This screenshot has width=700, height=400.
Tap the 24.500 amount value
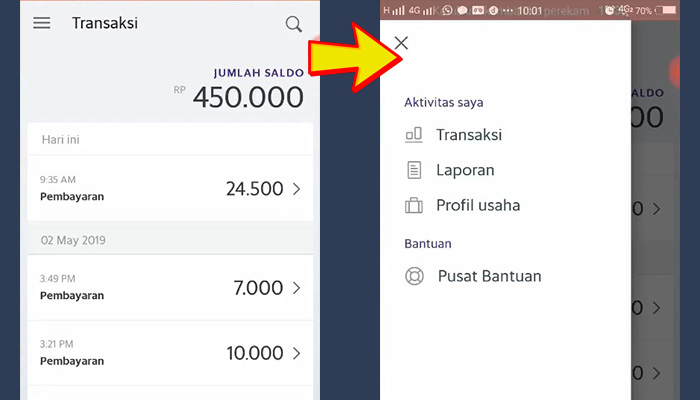[x=254, y=189]
